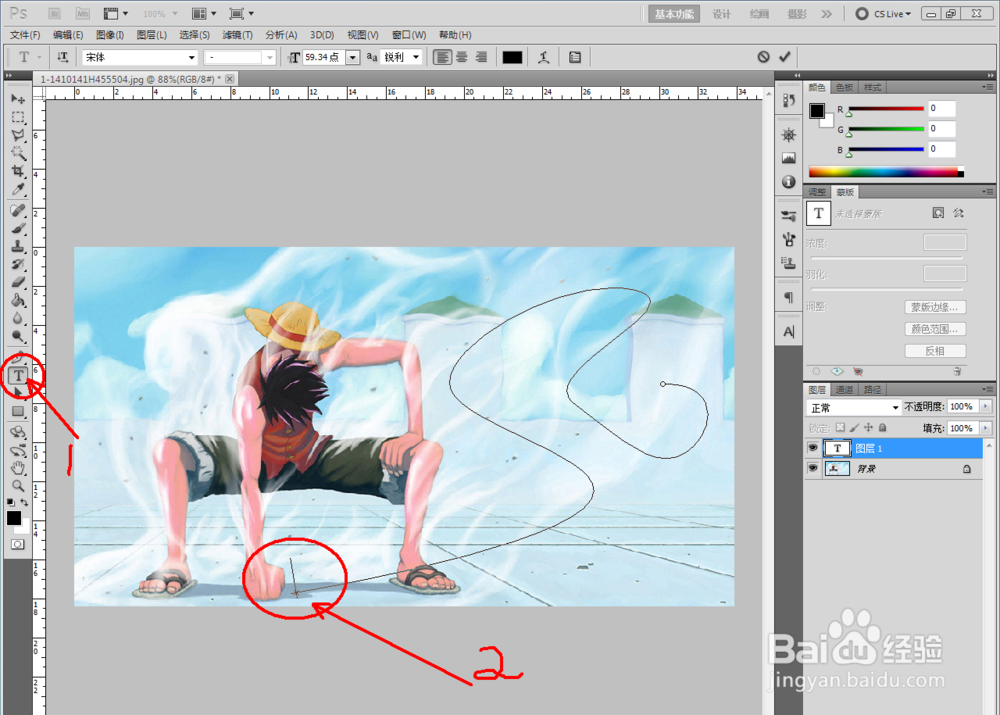
Task: Align text left
Action: [x=442, y=57]
